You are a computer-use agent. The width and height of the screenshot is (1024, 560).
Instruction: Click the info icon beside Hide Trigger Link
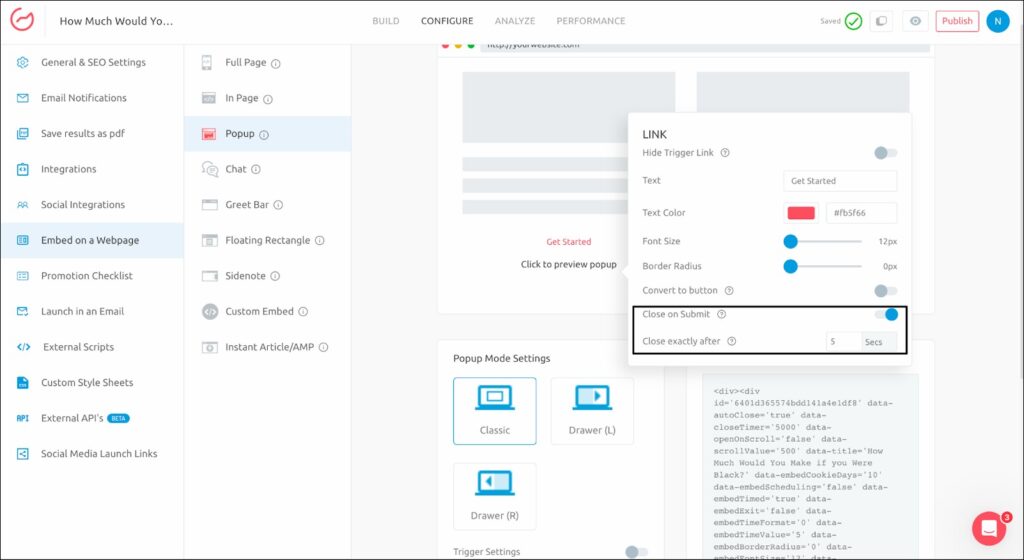(725, 153)
